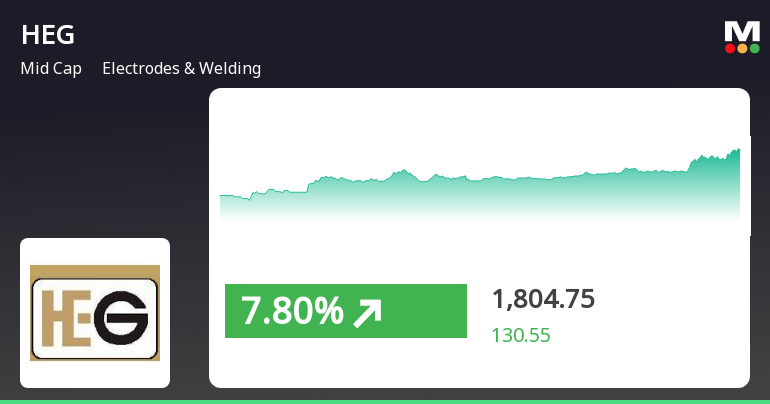Click the black G letter in HEG logo
The width and height of the screenshot is (770, 404).
pos(128,313)
